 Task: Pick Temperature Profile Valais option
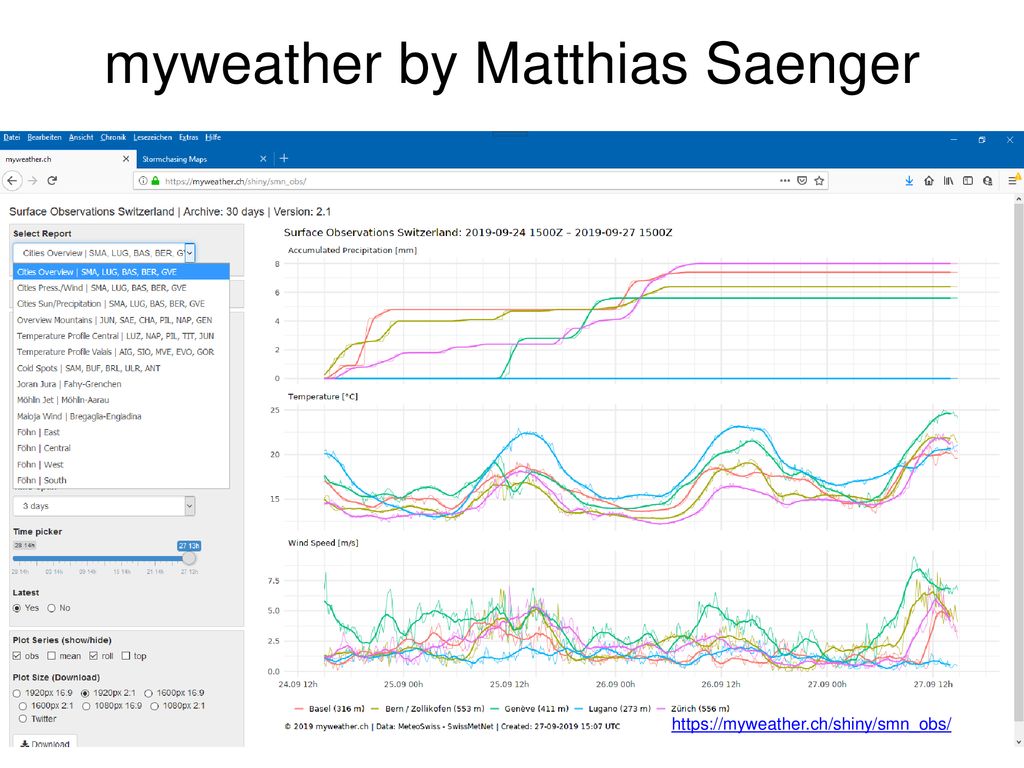(121, 351)
